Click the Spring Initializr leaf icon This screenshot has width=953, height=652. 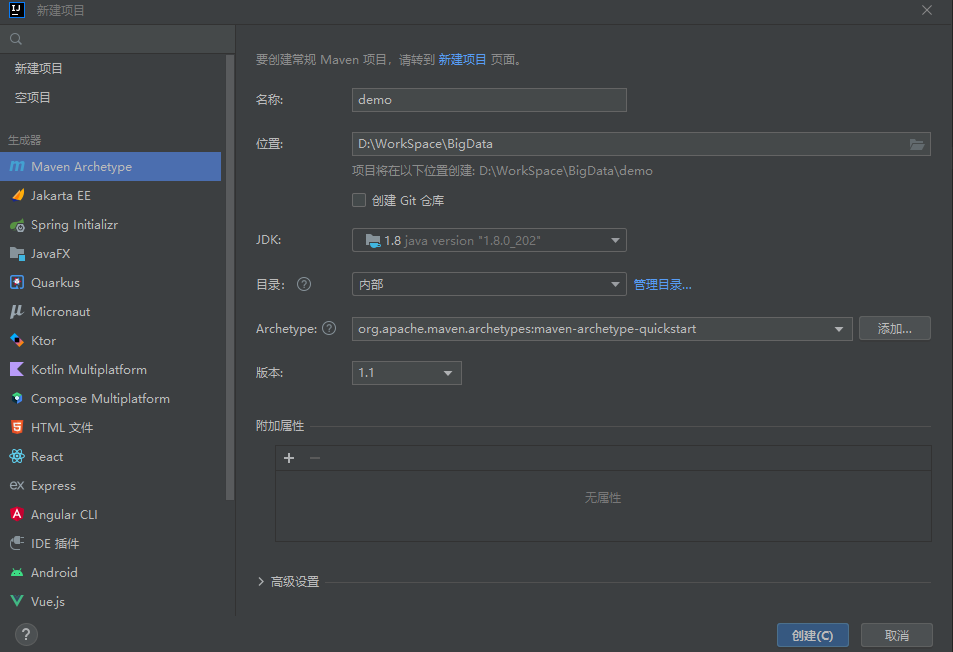(x=17, y=225)
